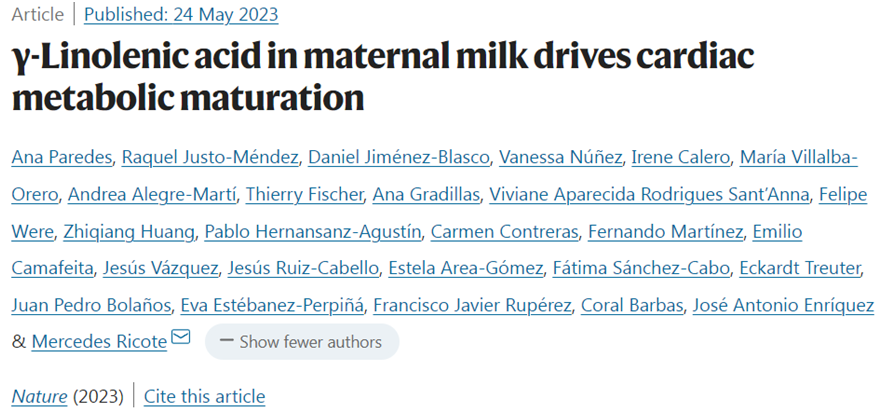The height and width of the screenshot is (414, 881).
Task: Click author Zhiqiang Huang
Action: (129, 231)
